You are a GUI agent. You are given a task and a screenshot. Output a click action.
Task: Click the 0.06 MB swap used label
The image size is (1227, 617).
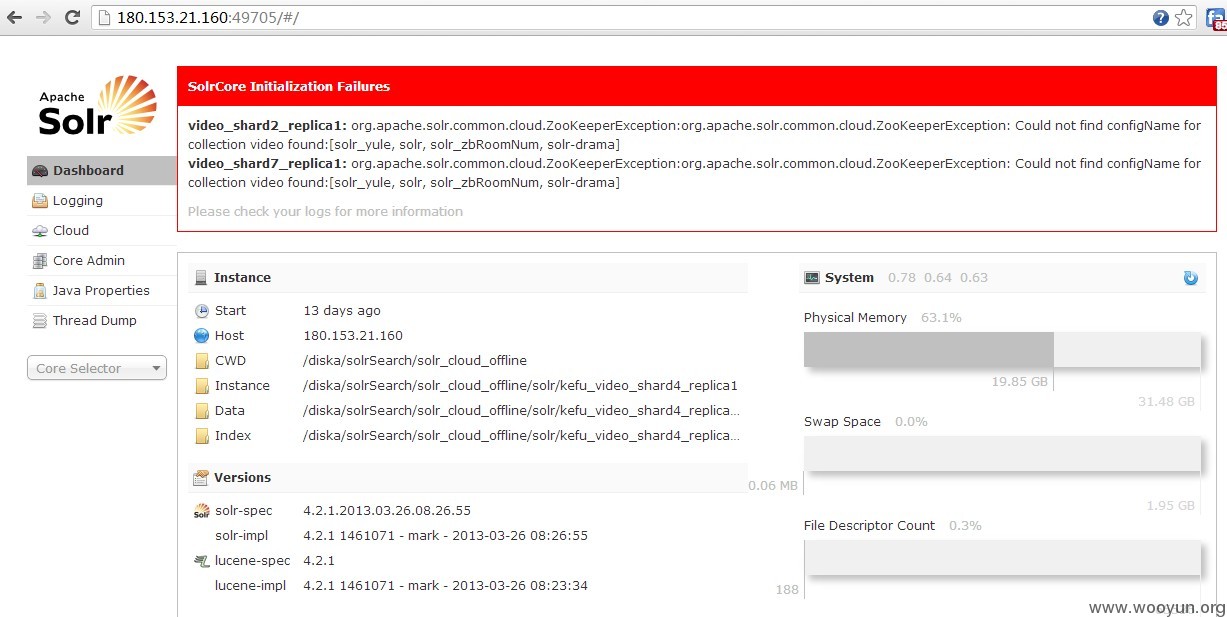pos(773,486)
